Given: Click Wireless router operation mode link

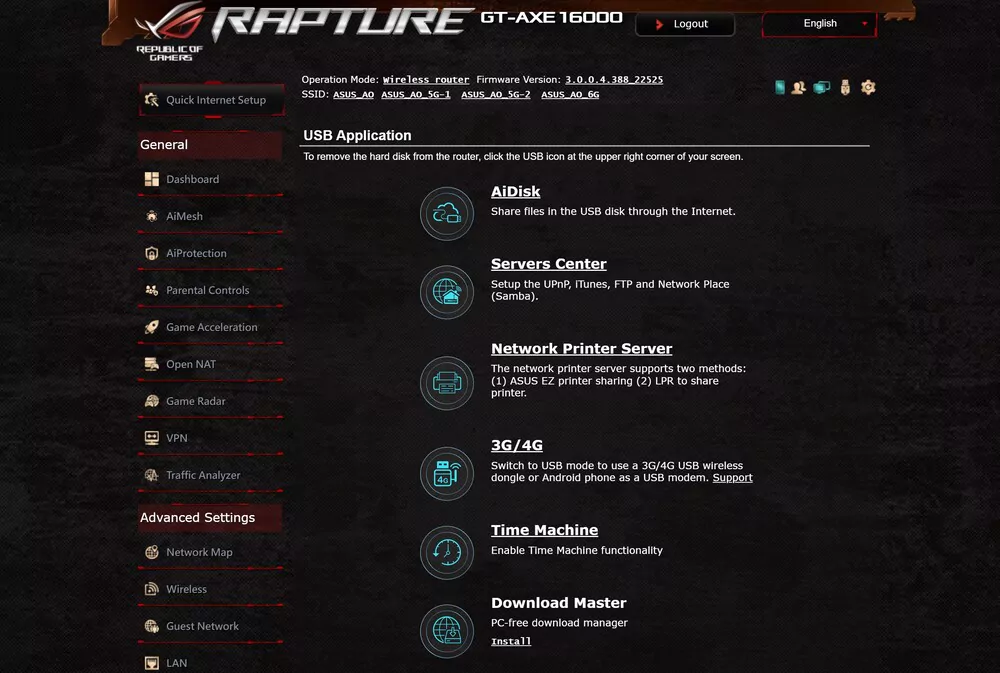Looking at the screenshot, I should coord(425,80).
